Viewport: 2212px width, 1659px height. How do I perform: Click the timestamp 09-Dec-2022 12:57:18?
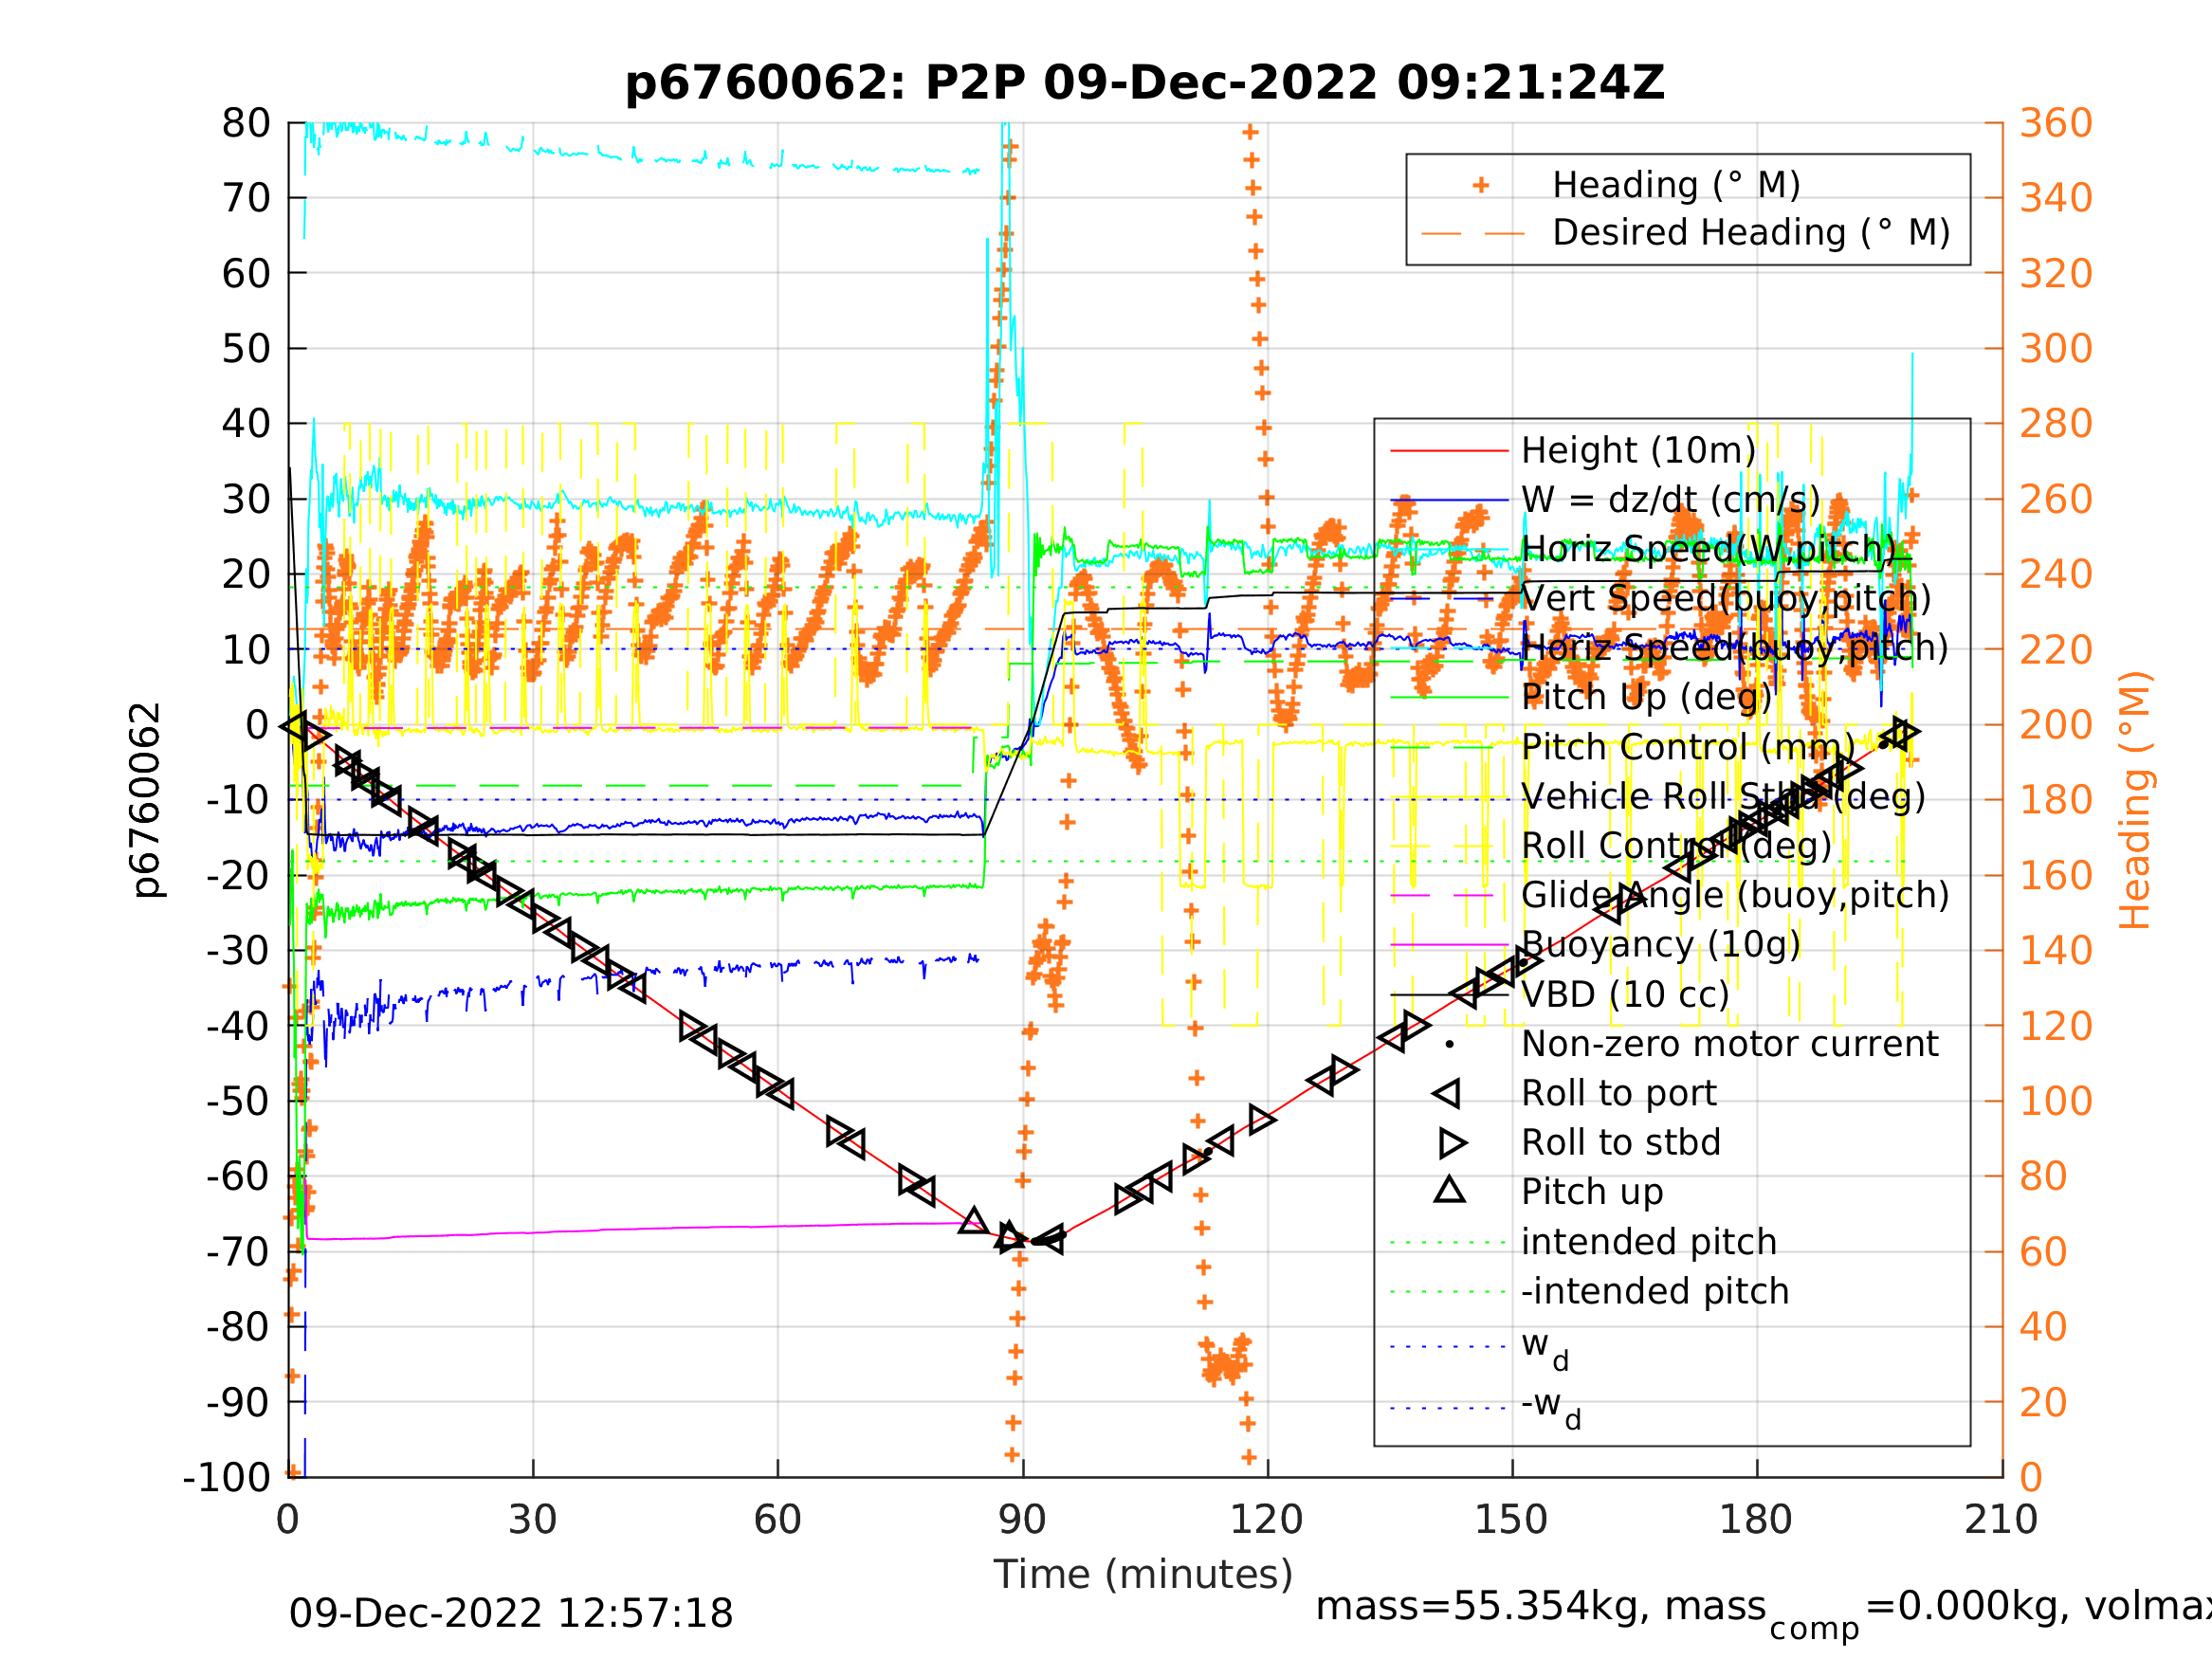511,1614
